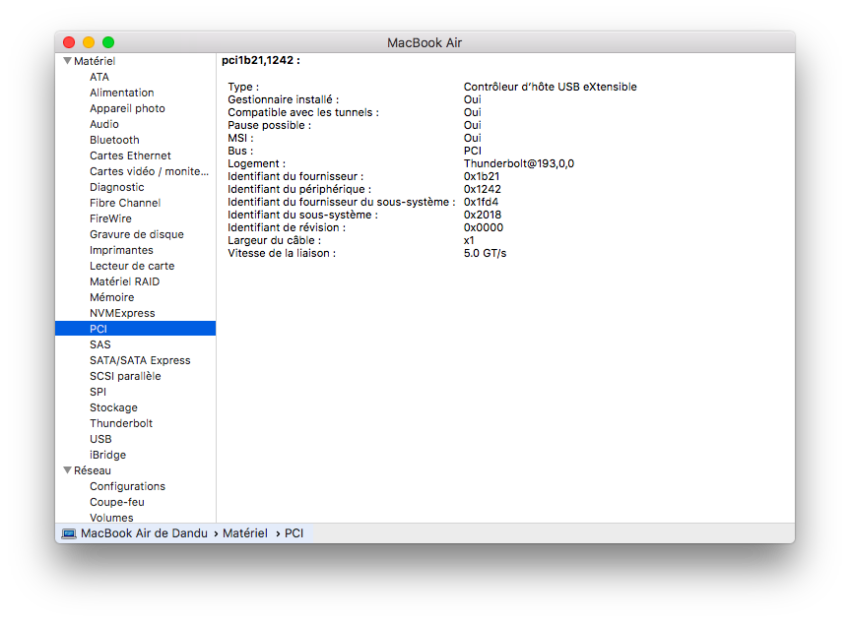Open Configurations under Réseau
The height and width of the screenshot is (622, 850).
tap(127, 486)
